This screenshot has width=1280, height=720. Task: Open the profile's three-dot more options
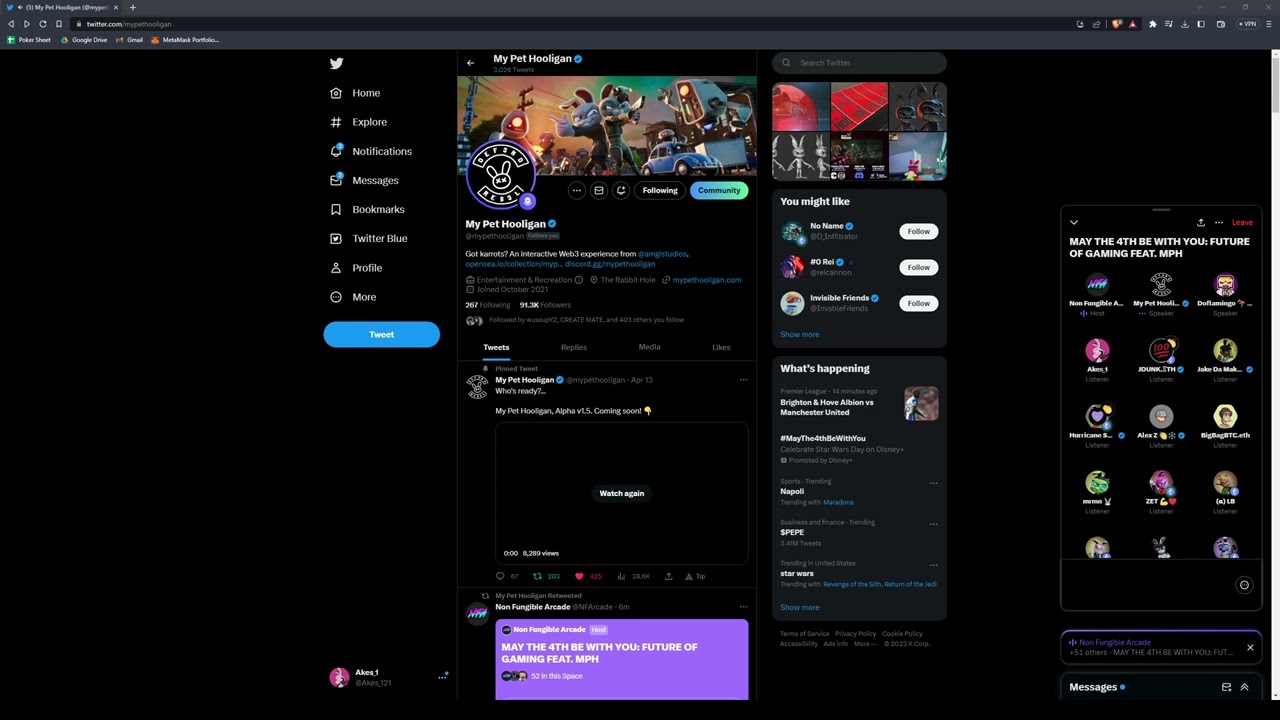577,190
